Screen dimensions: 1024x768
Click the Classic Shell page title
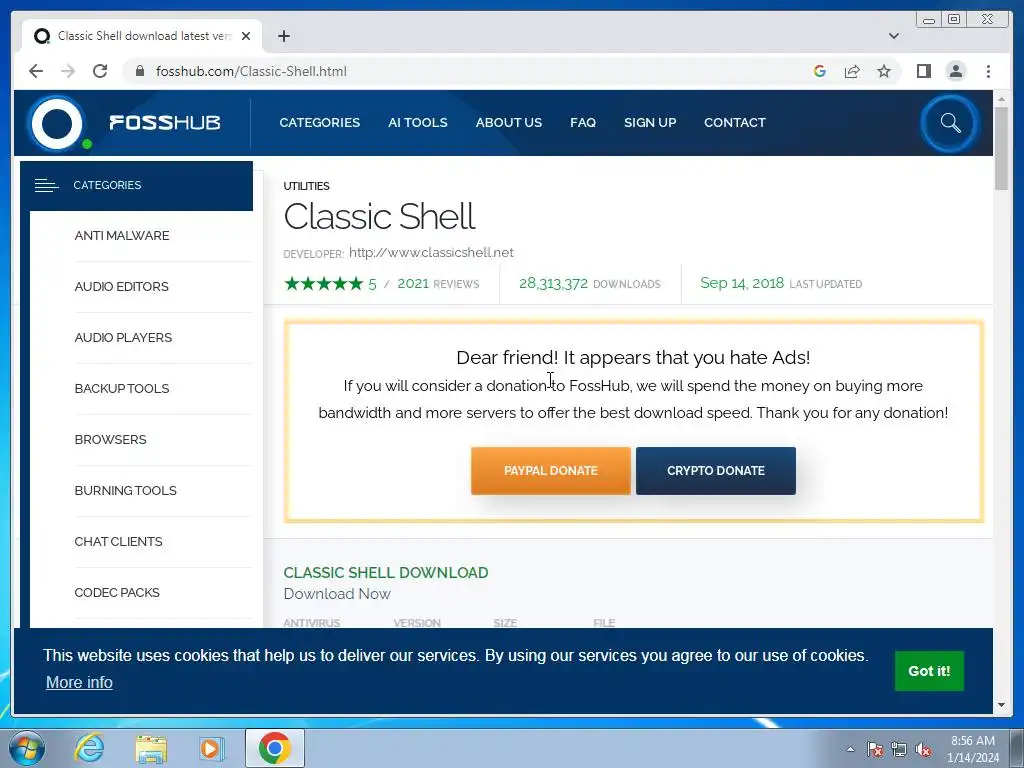click(379, 217)
